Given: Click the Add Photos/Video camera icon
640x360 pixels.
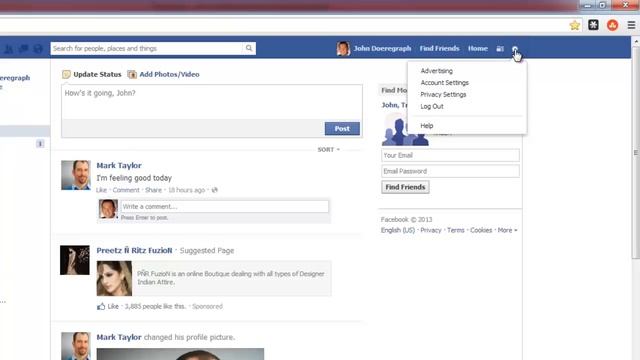Looking at the screenshot, I should point(132,74).
